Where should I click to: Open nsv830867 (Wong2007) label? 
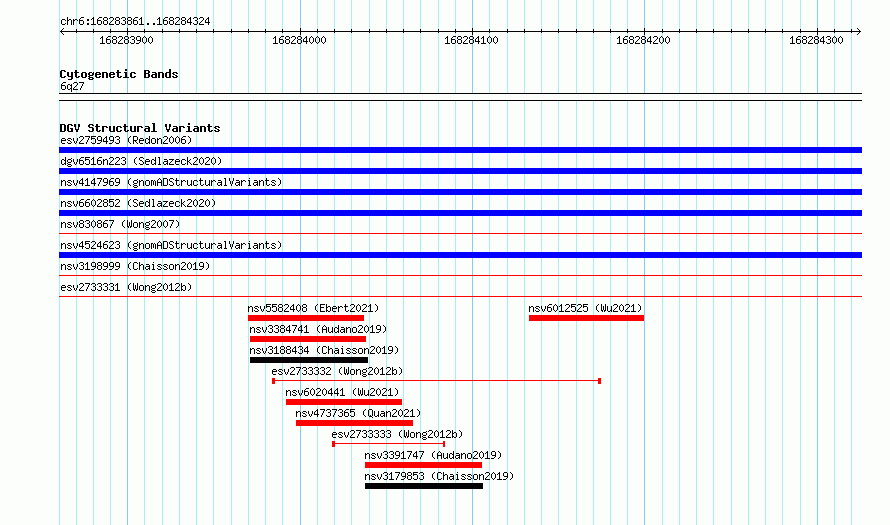120,224
